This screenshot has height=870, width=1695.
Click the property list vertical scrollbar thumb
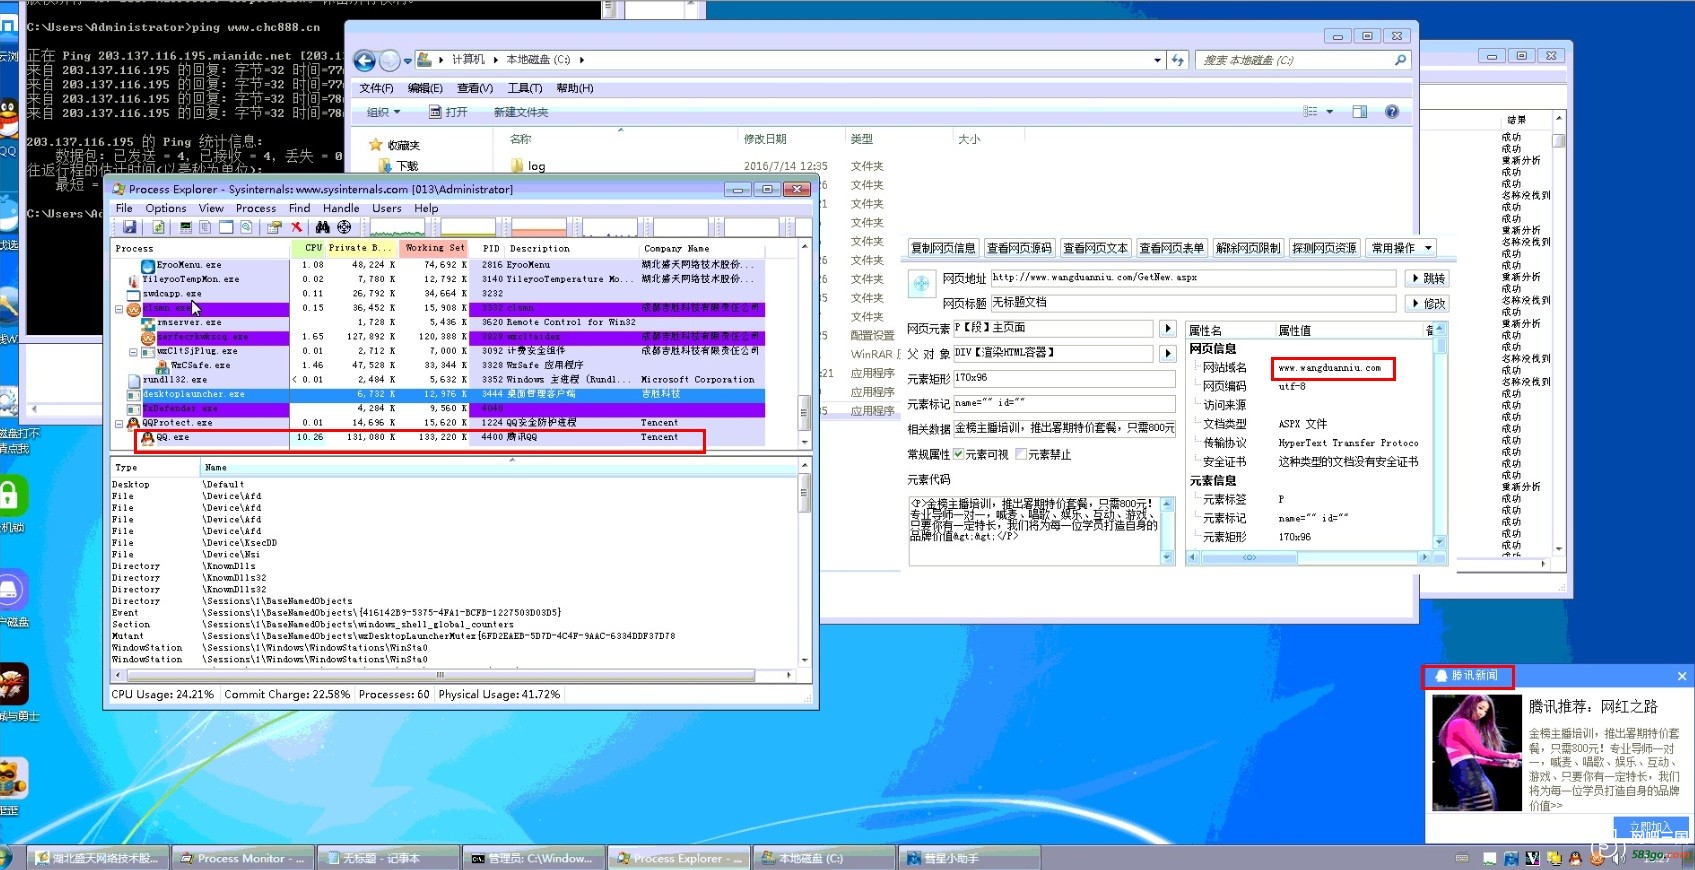[1441, 346]
